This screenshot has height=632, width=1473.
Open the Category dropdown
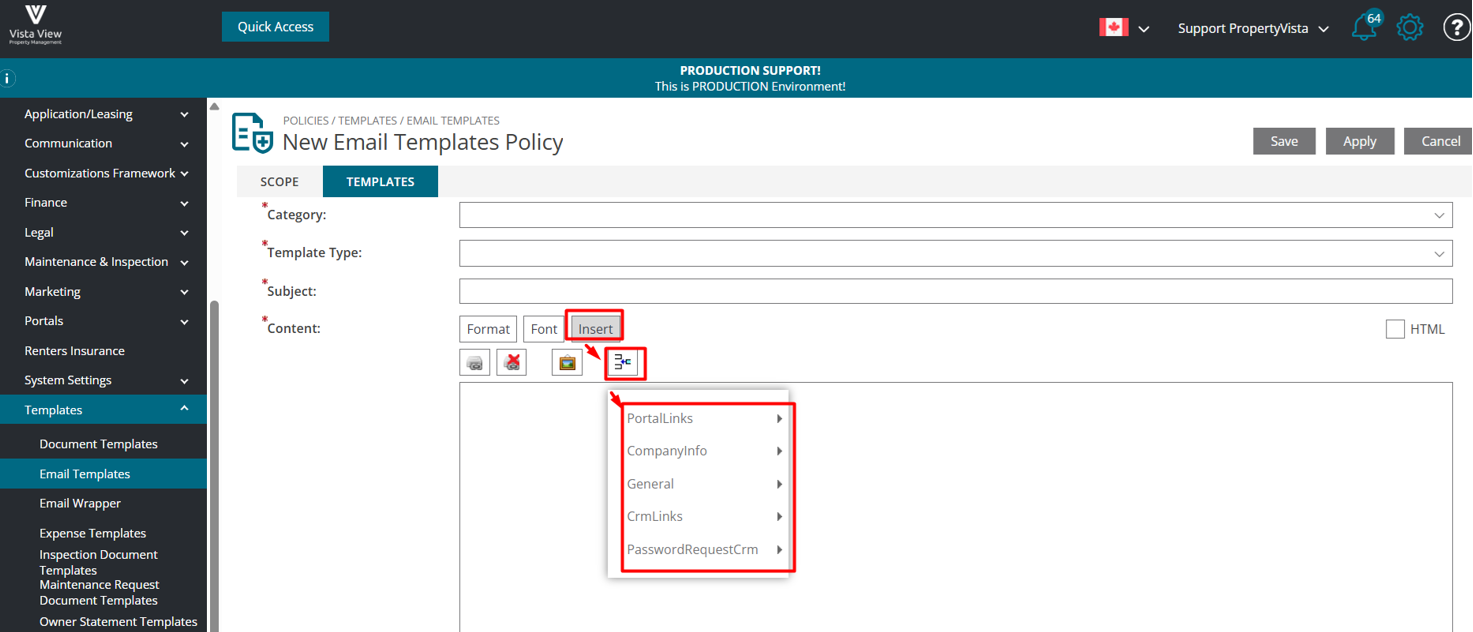click(x=956, y=215)
